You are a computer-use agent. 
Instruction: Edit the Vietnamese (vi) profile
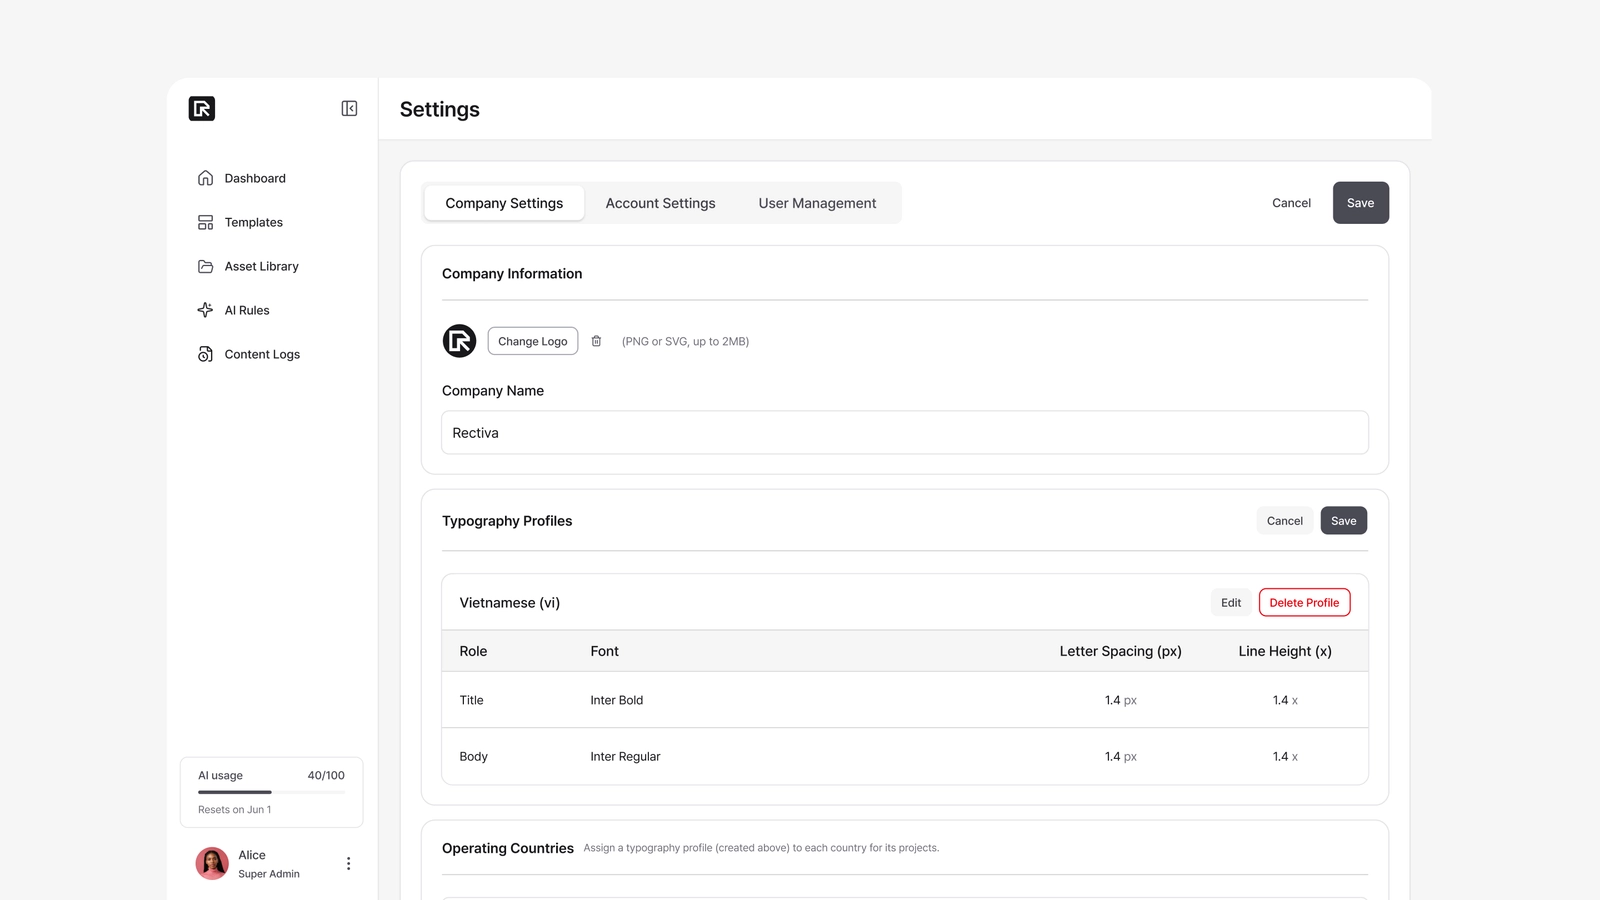[x=1231, y=603]
